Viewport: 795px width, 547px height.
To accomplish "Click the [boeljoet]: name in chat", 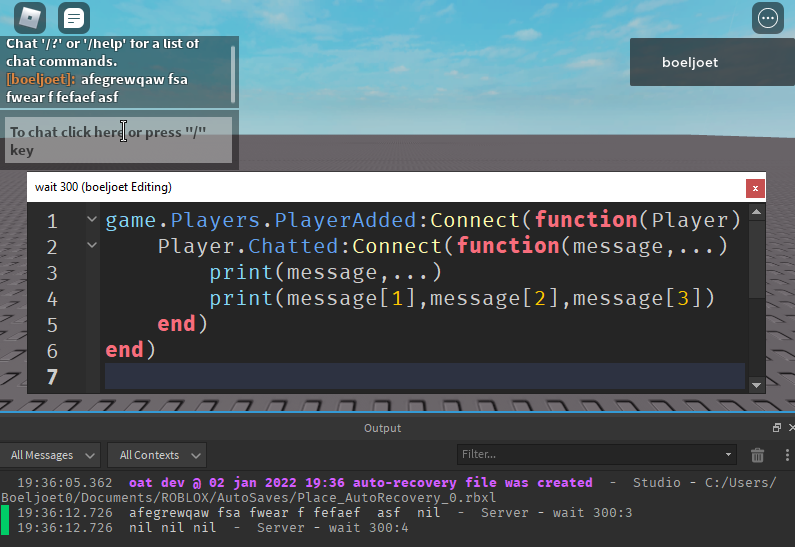I will pos(41,80).
